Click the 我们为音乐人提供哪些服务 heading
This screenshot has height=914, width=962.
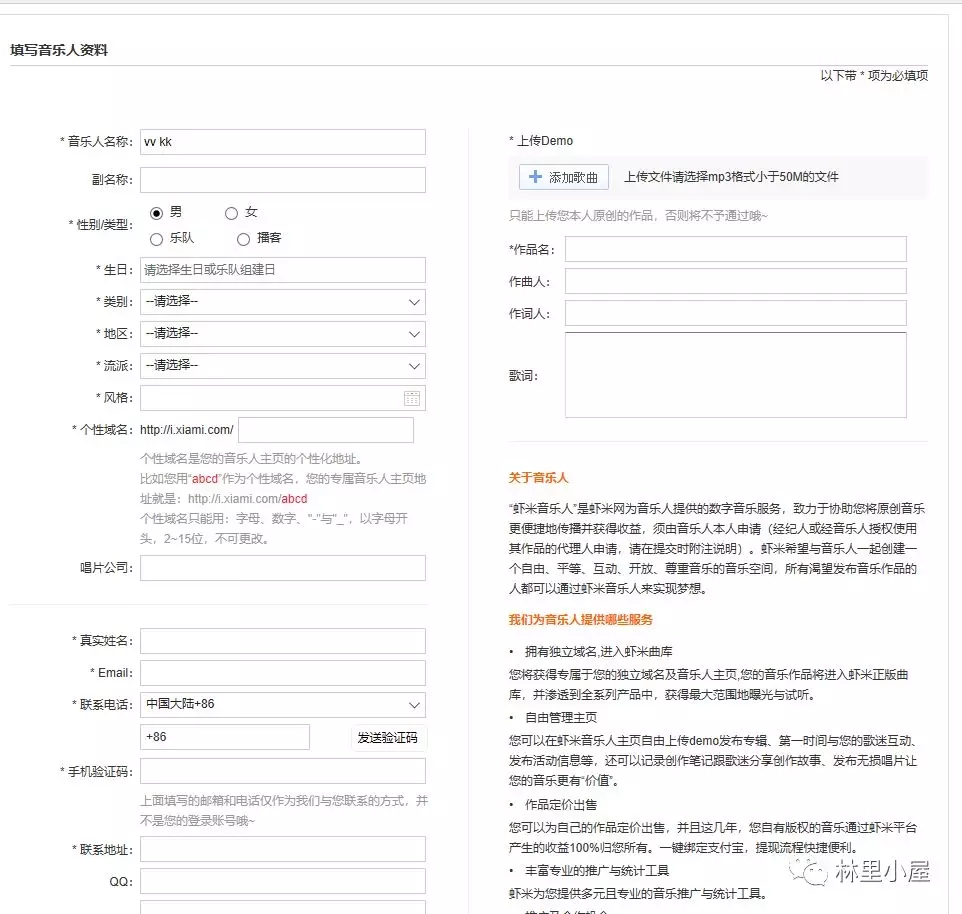coord(580,620)
